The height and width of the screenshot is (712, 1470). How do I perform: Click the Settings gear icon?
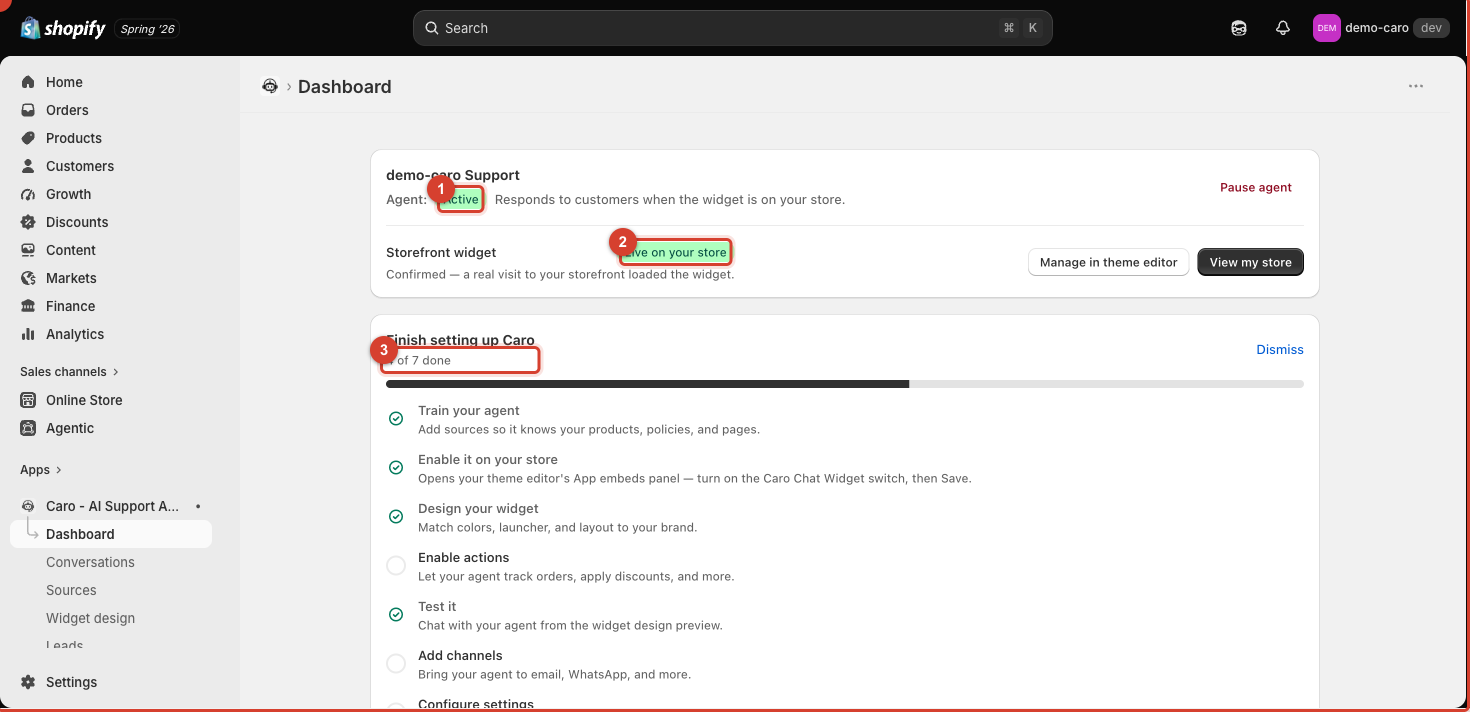click(28, 682)
